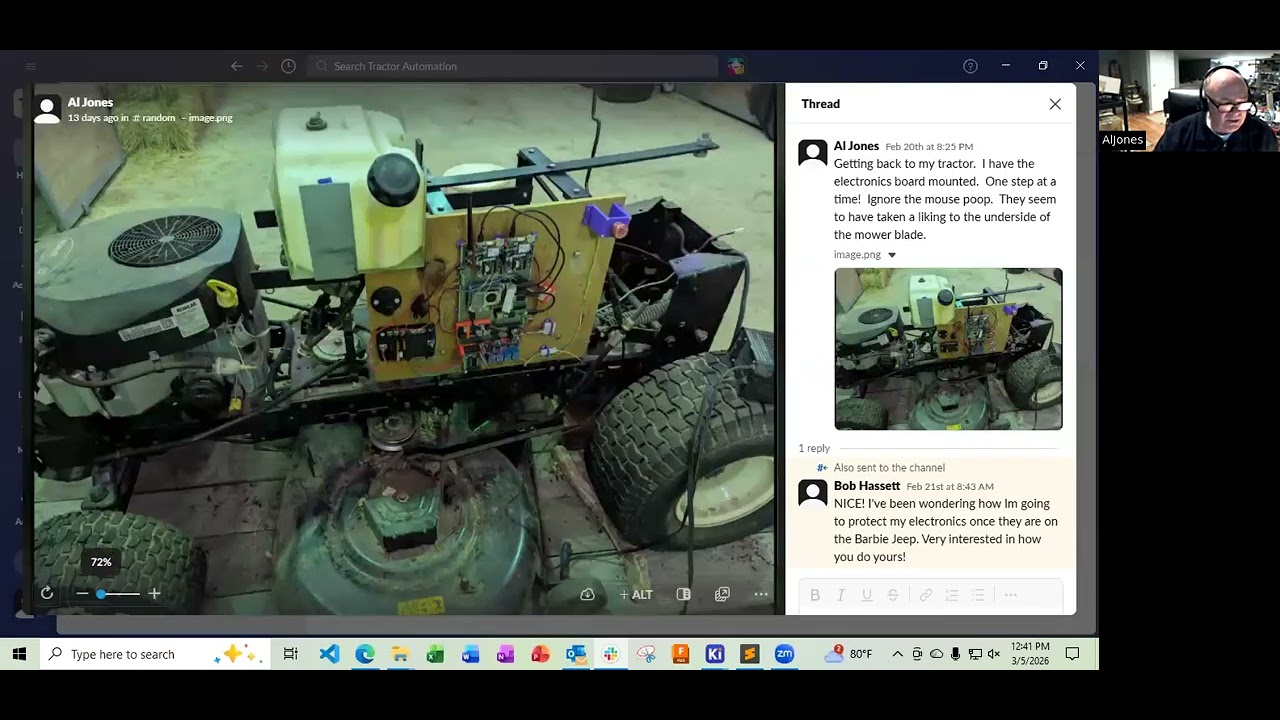The width and height of the screenshot is (1280, 720).
Task: Click the colorful app icon beside search bar
Action: pos(736,66)
